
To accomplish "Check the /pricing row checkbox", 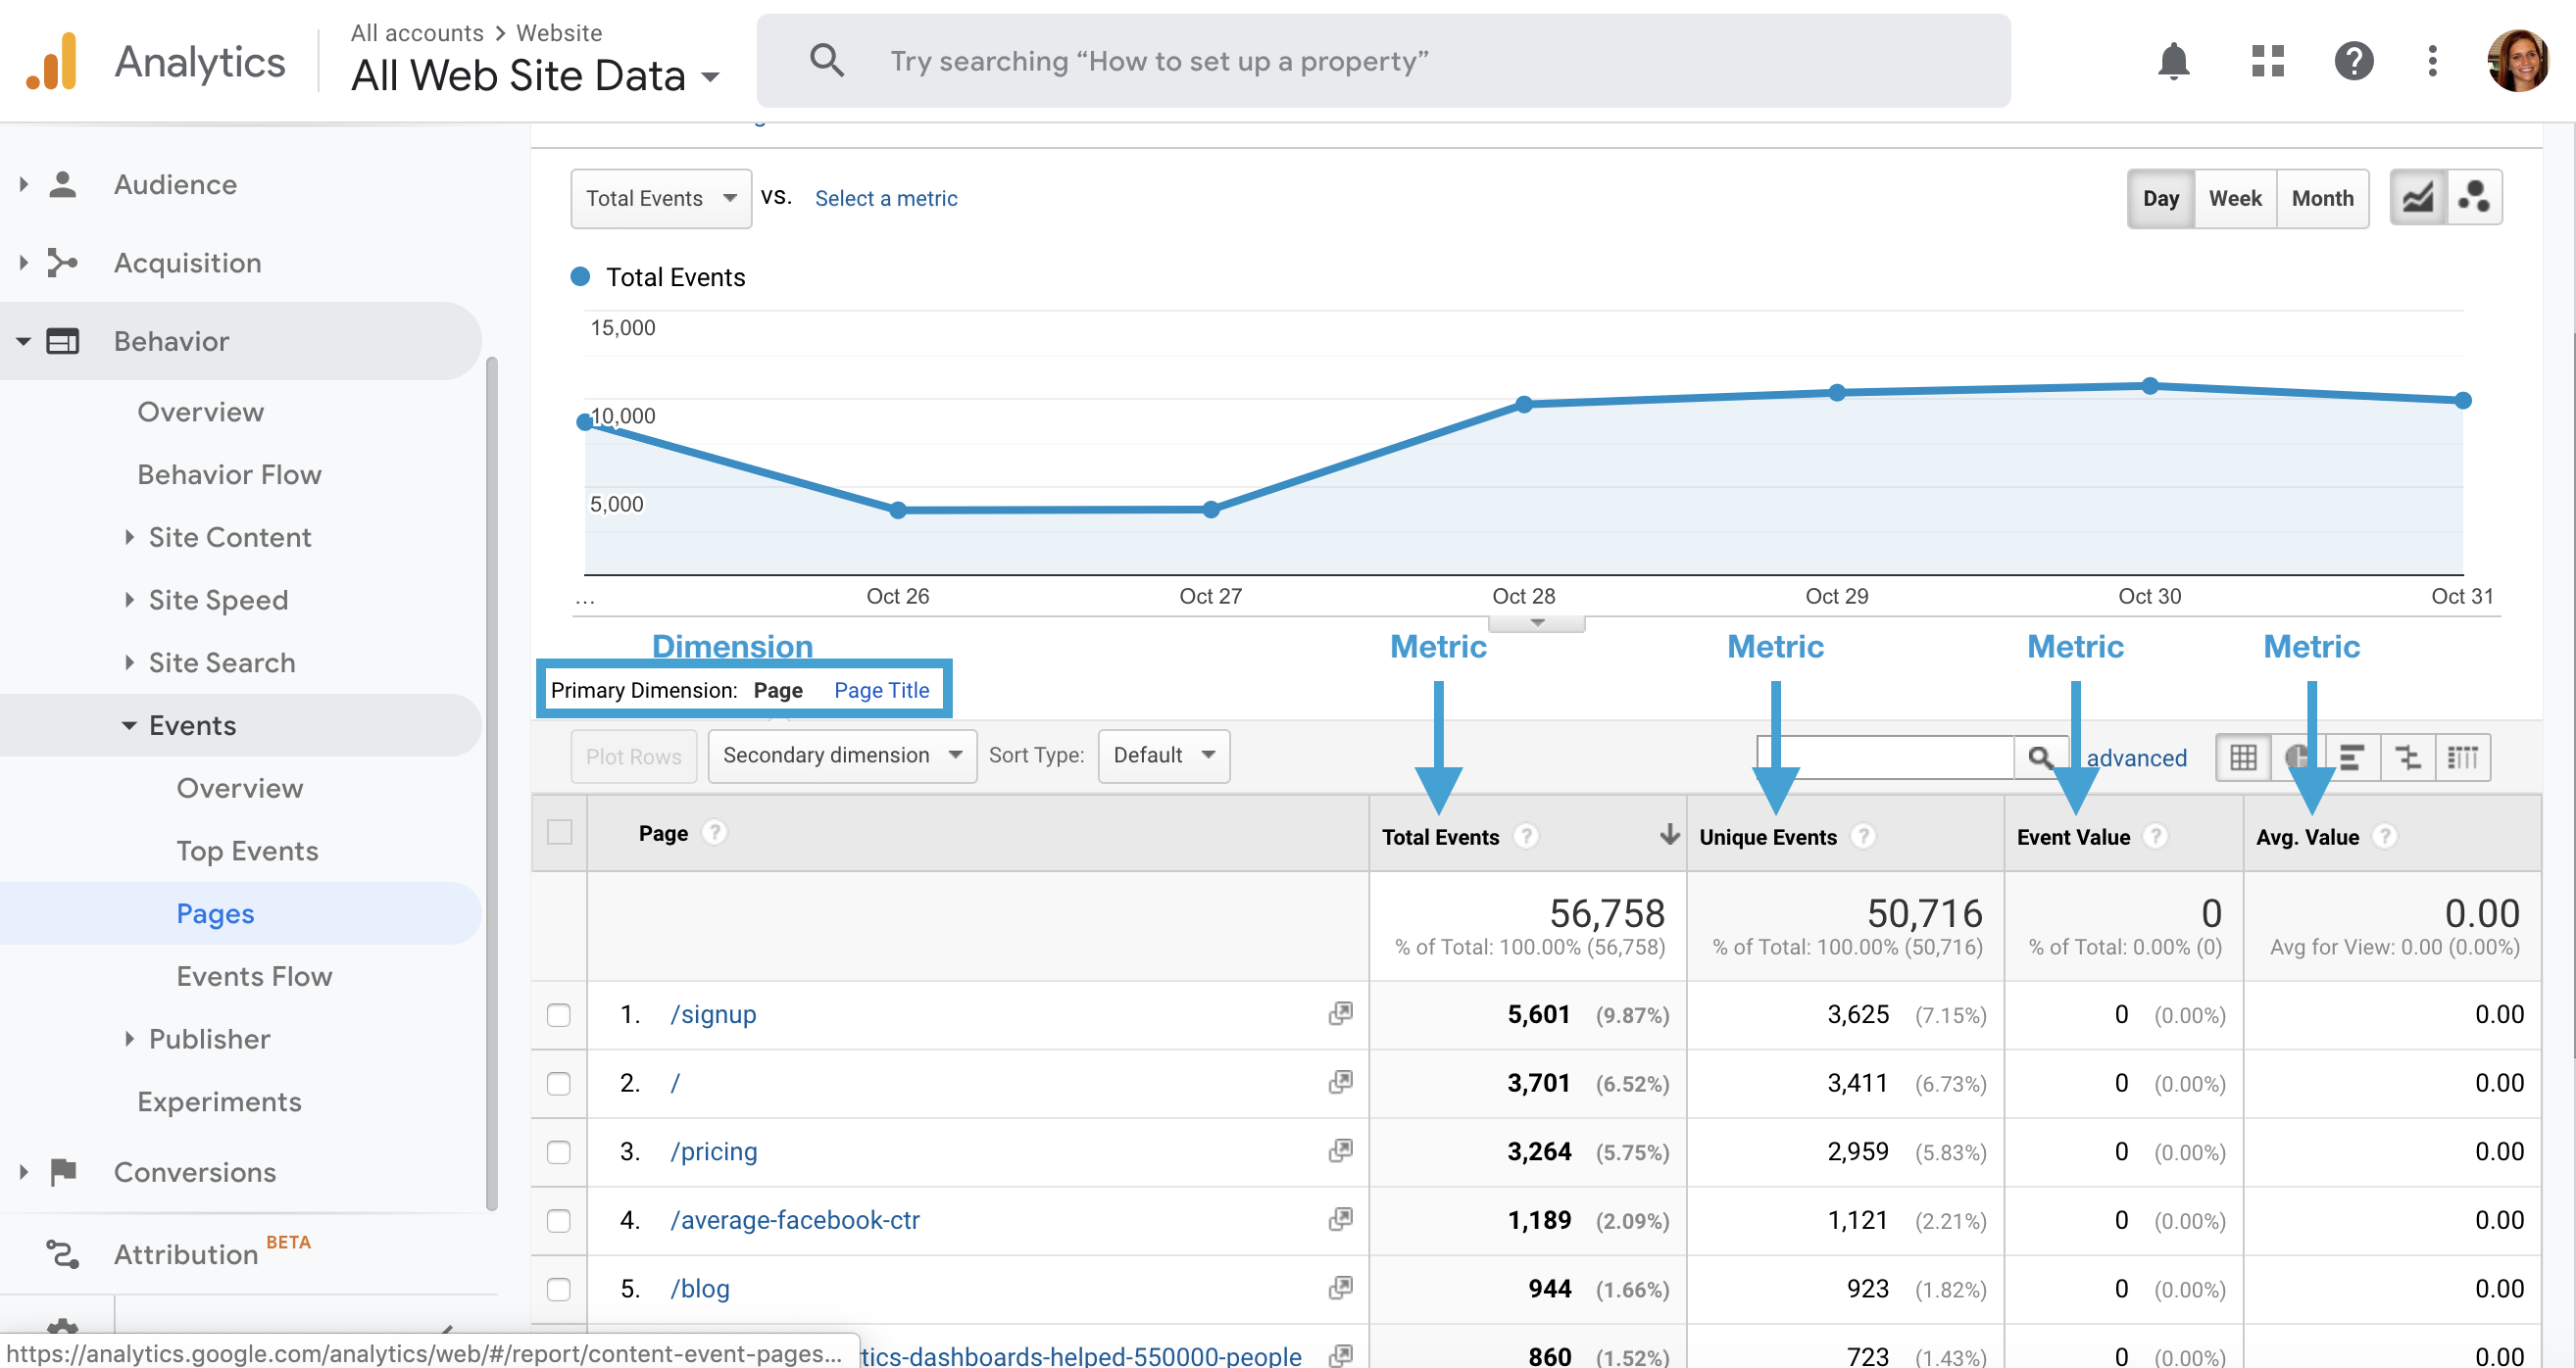I will [559, 1152].
